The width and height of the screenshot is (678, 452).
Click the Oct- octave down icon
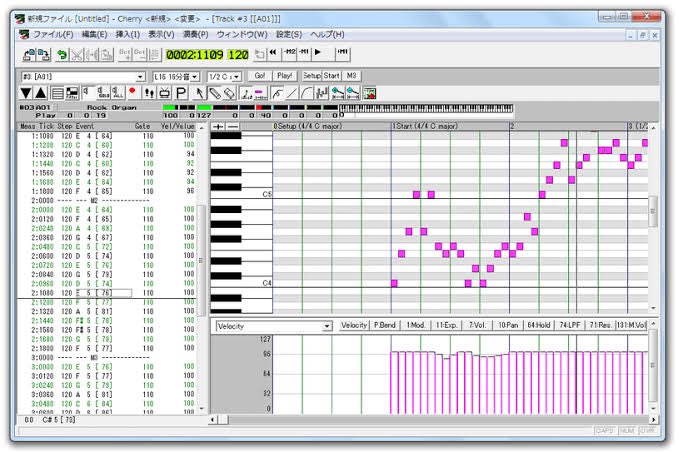140,54
